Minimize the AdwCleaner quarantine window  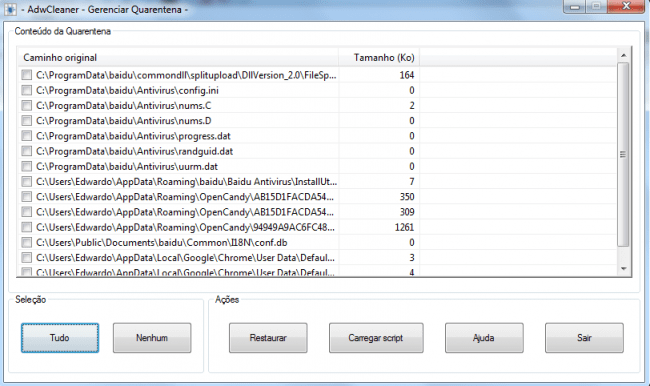575,7
